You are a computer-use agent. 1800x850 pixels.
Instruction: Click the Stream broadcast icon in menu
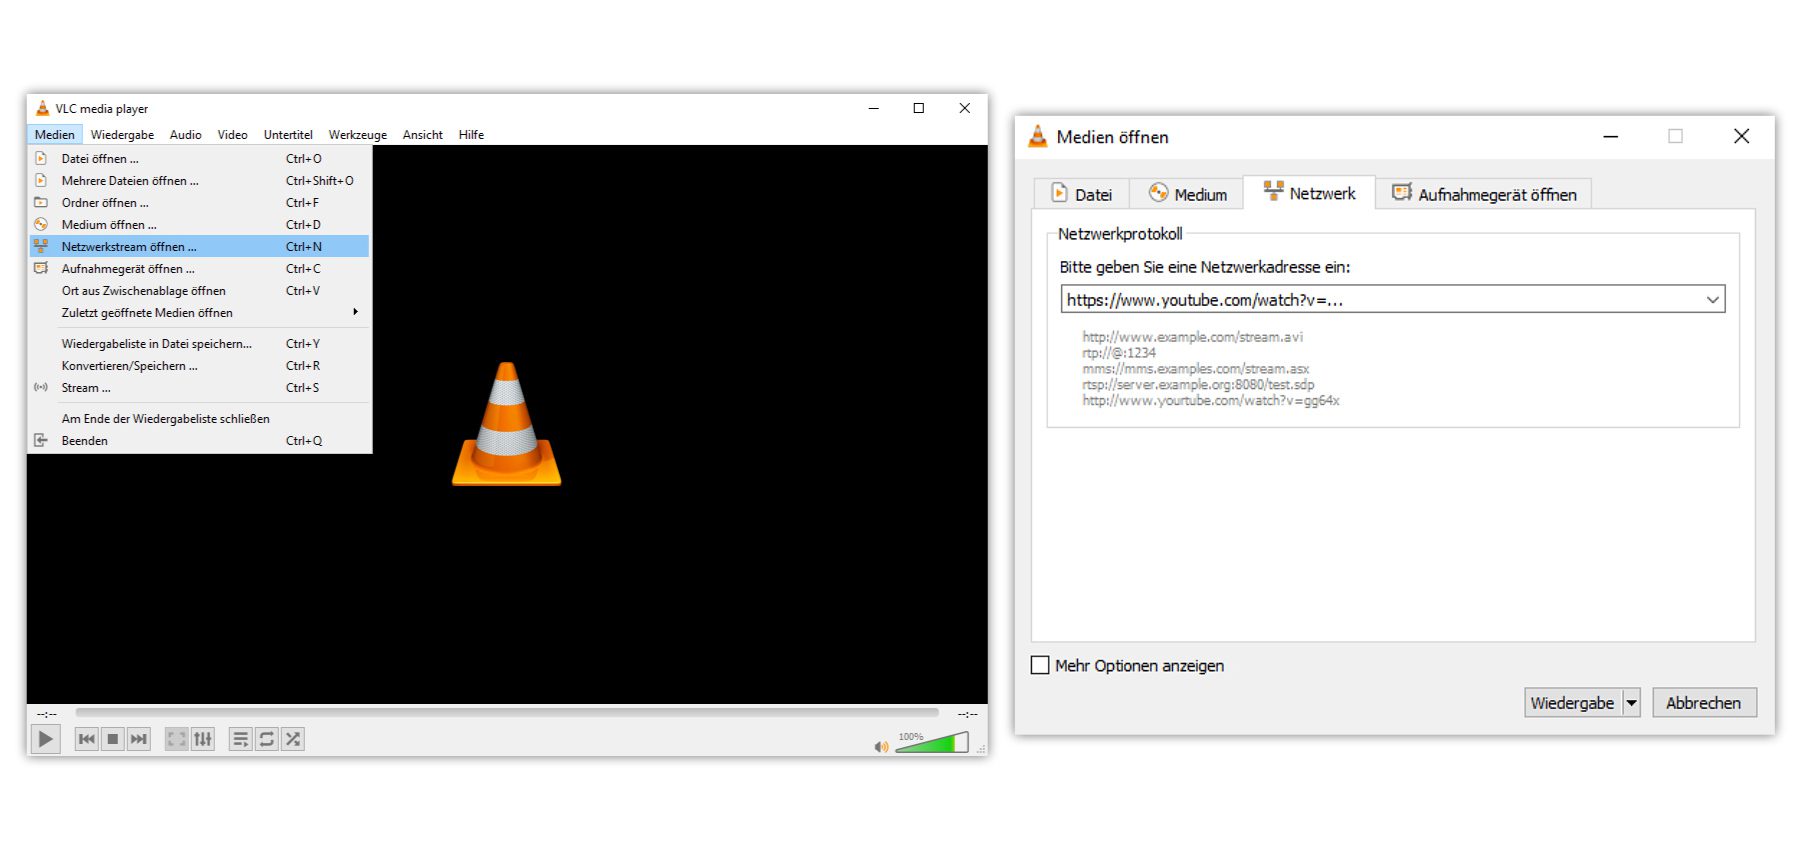point(41,387)
